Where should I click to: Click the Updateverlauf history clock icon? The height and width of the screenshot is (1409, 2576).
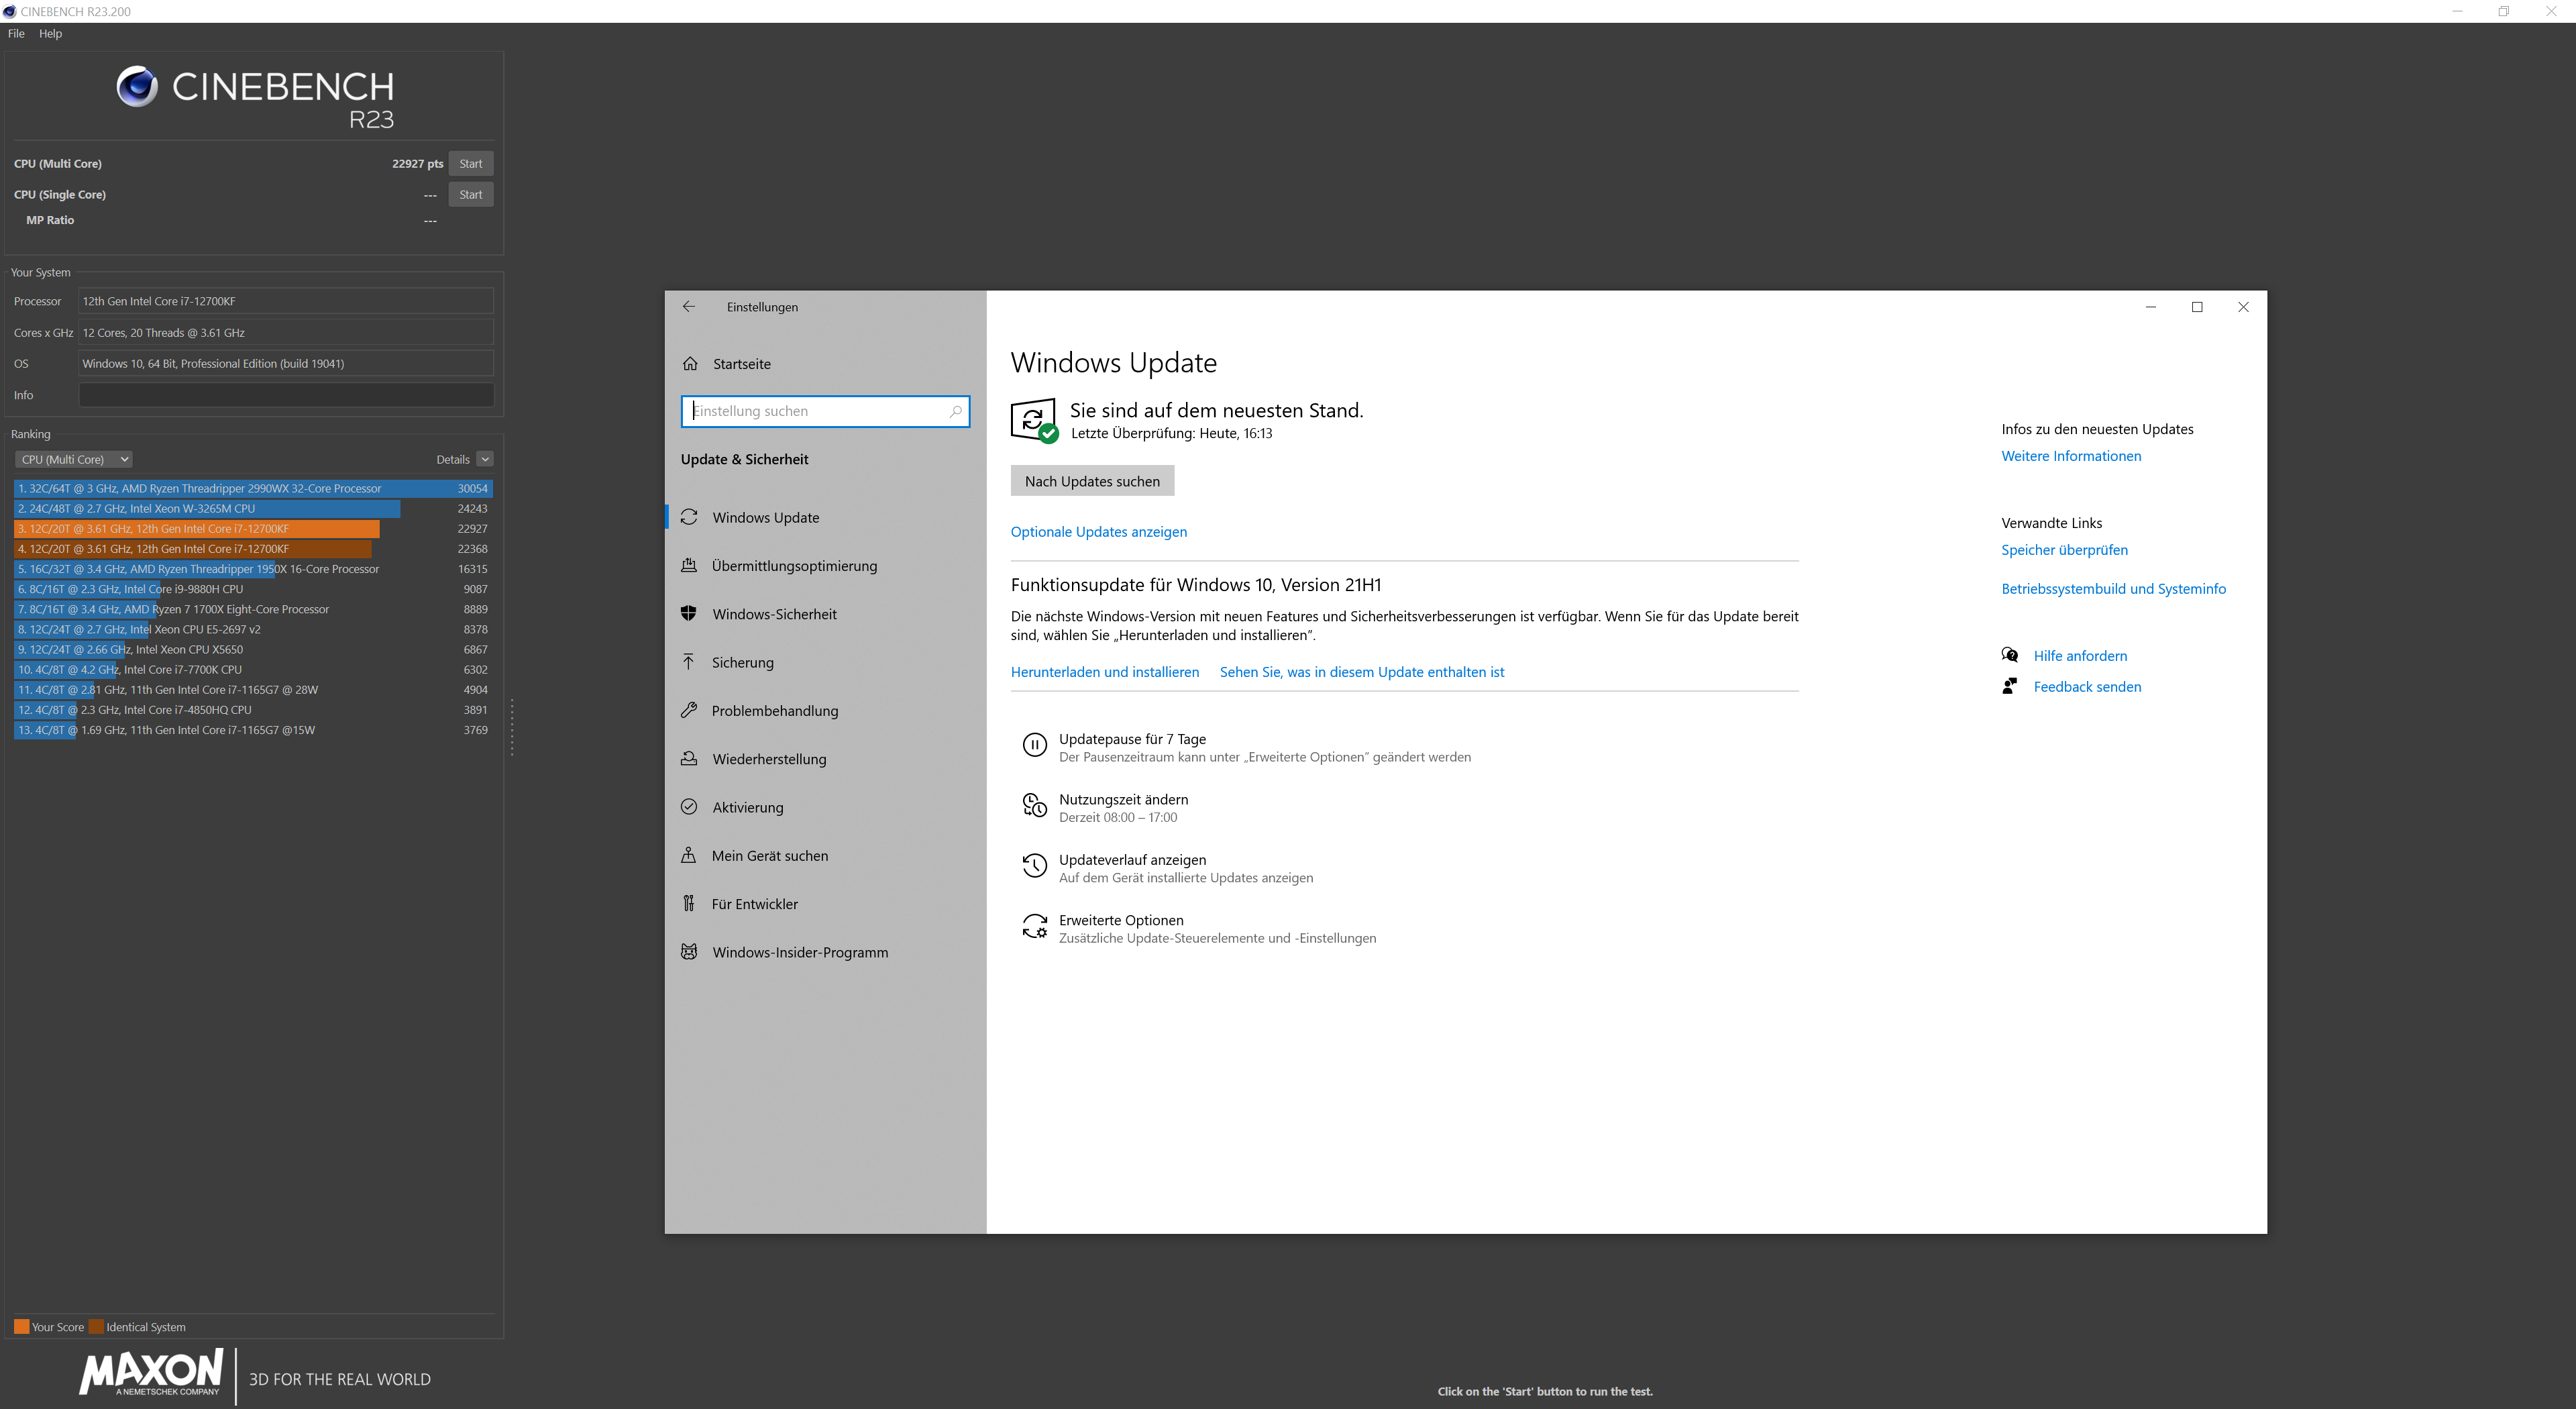[1034, 866]
